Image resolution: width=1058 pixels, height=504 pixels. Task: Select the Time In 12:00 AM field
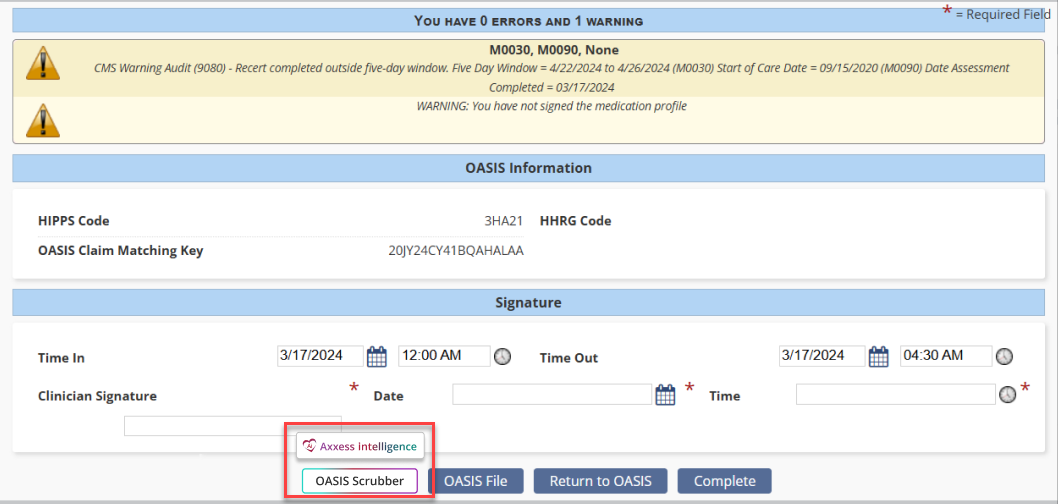(444, 356)
